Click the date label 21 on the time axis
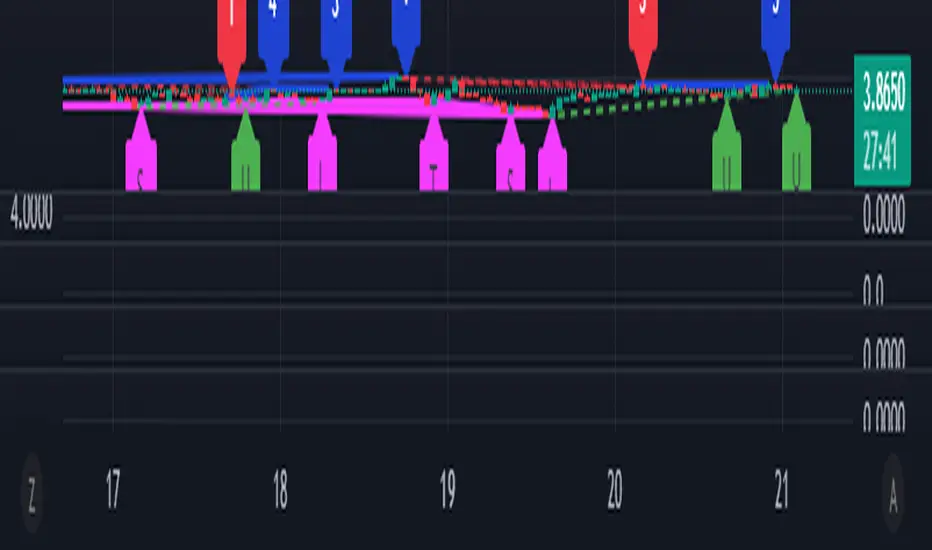The height and width of the screenshot is (550, 932). [x=782, y=489]
